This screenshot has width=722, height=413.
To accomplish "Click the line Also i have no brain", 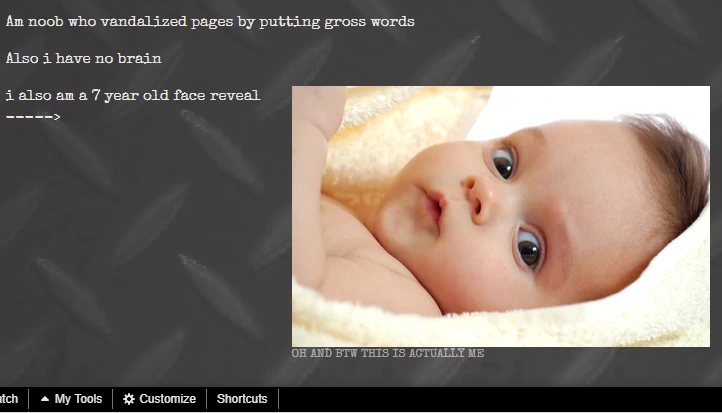I will click(83, 58).
